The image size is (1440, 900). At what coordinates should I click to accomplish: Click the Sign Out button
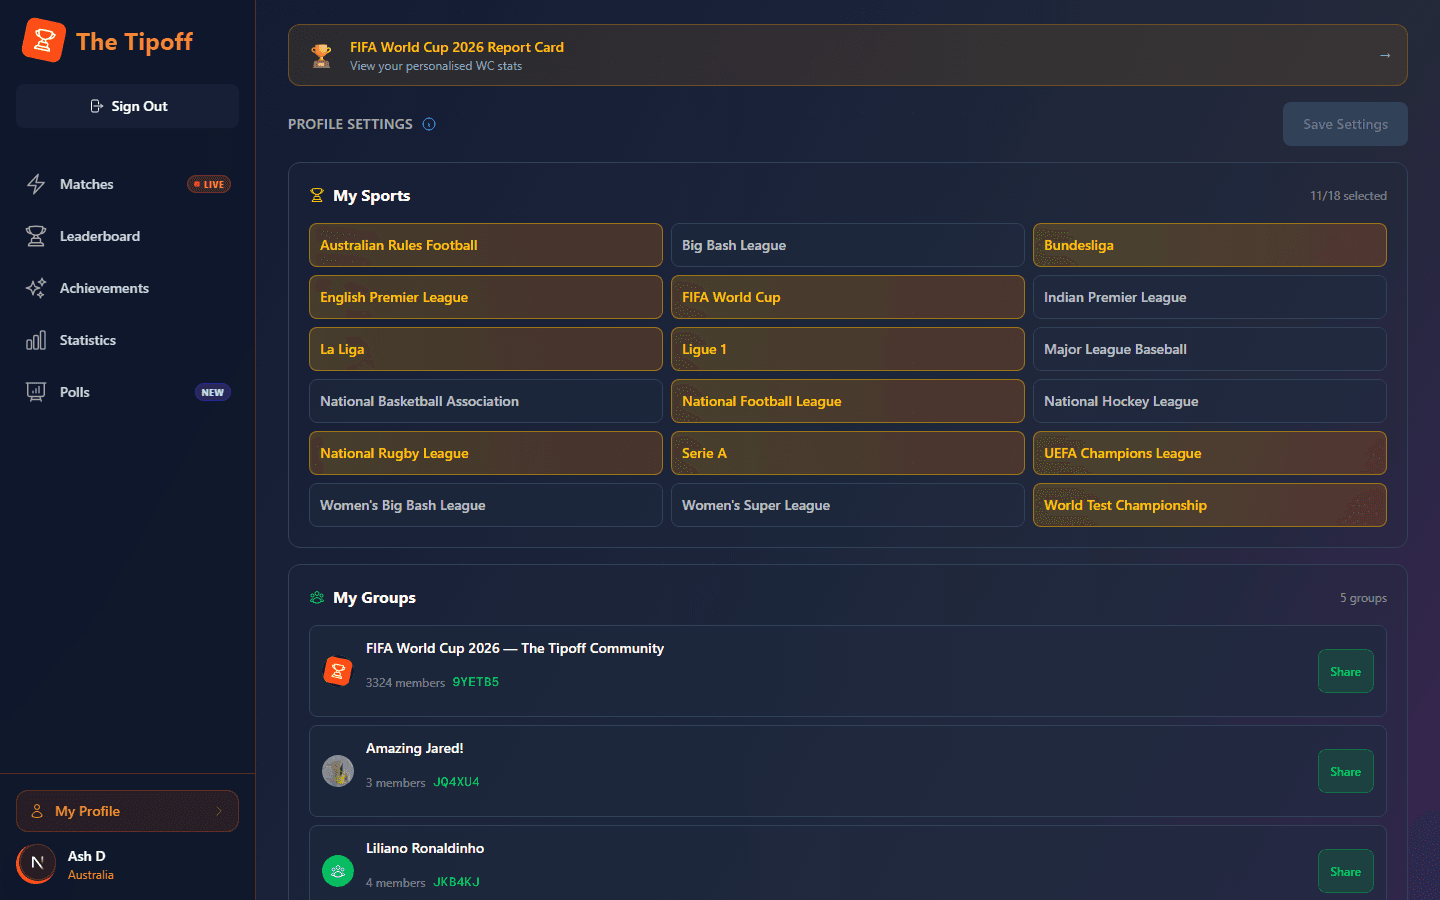127,106
